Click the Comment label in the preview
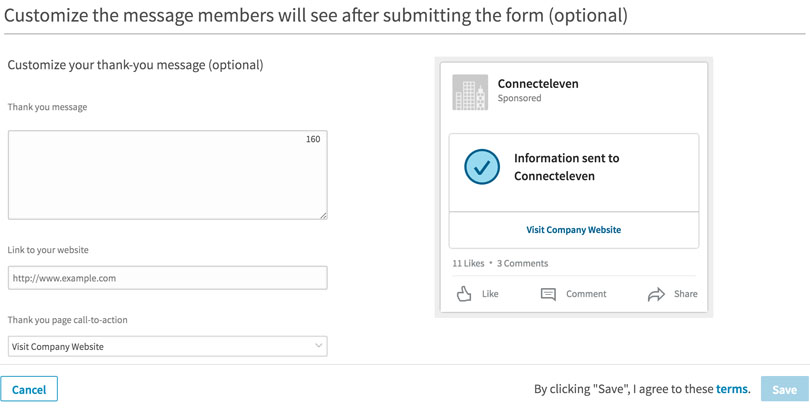Image resolution: width=810 pixels, height=408 pixels. (586, 294)
